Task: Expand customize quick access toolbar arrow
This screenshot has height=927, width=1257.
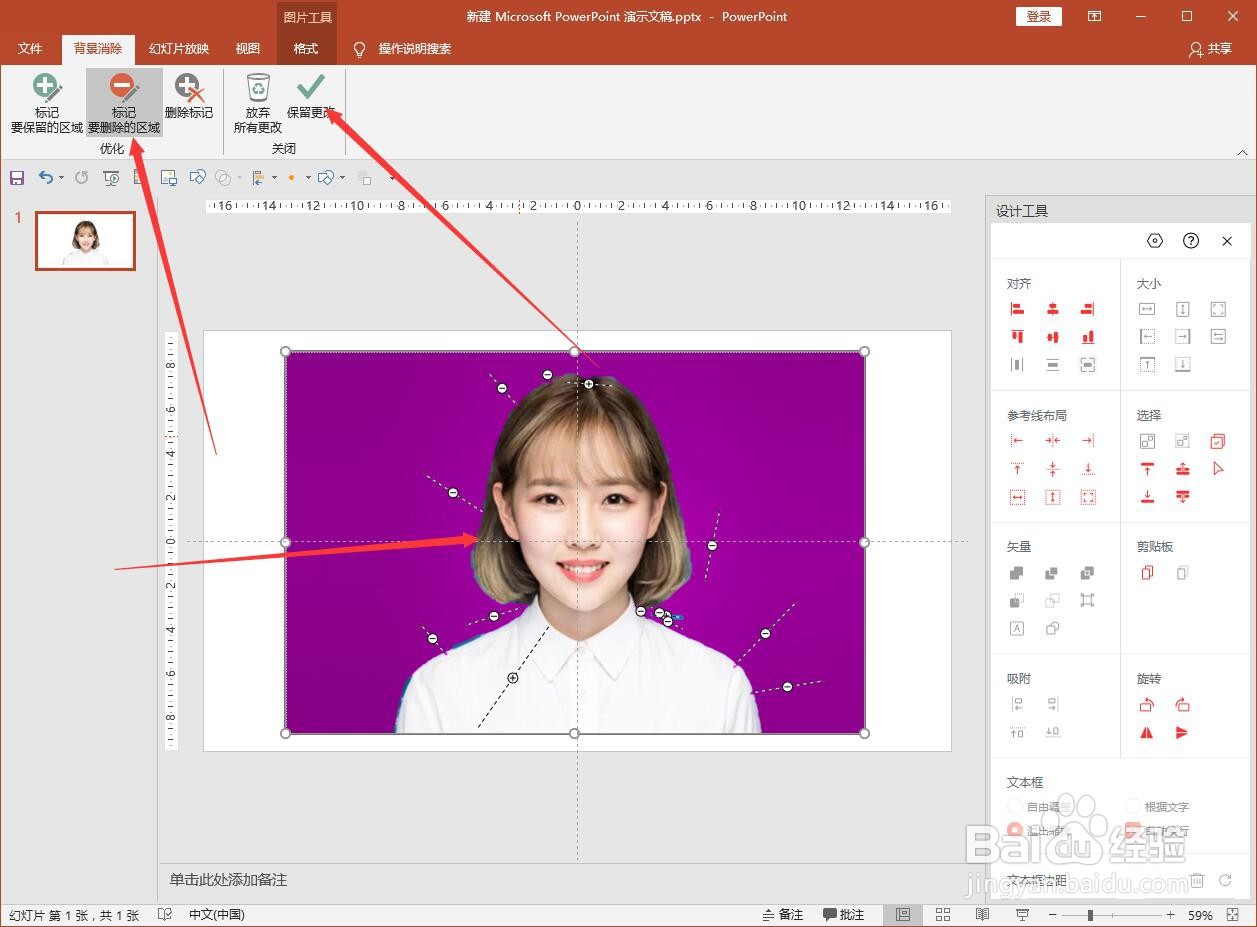Action: tap(391, 178)
